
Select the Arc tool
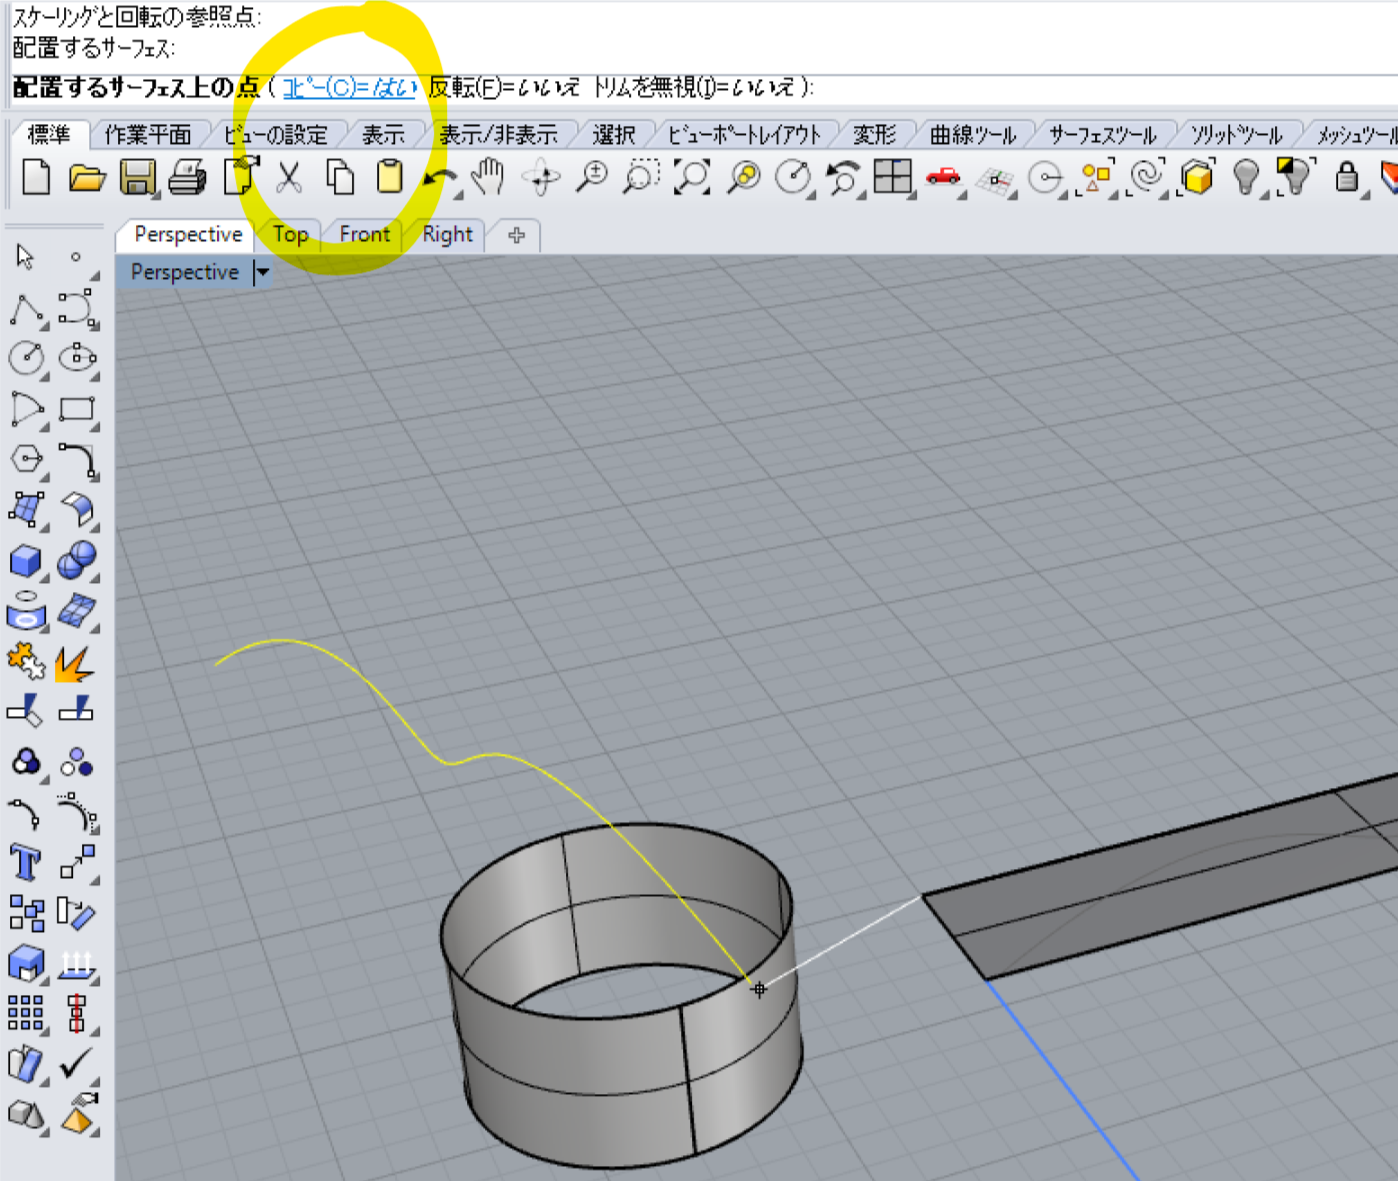27,409
